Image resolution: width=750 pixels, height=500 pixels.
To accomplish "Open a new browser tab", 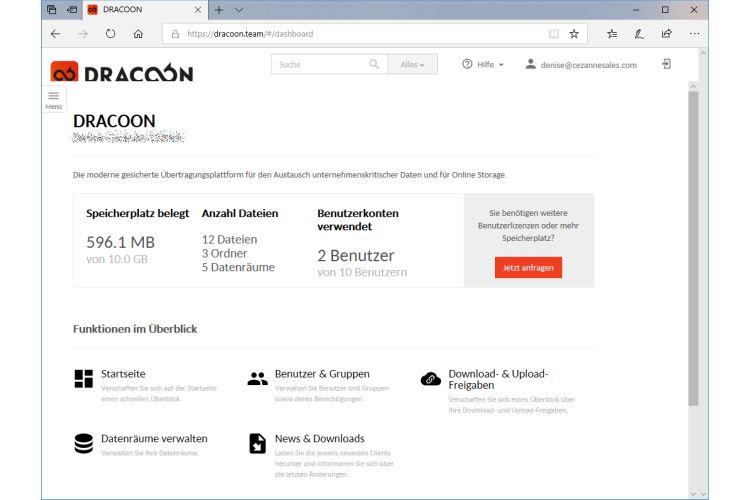I will tap(218, 9).
